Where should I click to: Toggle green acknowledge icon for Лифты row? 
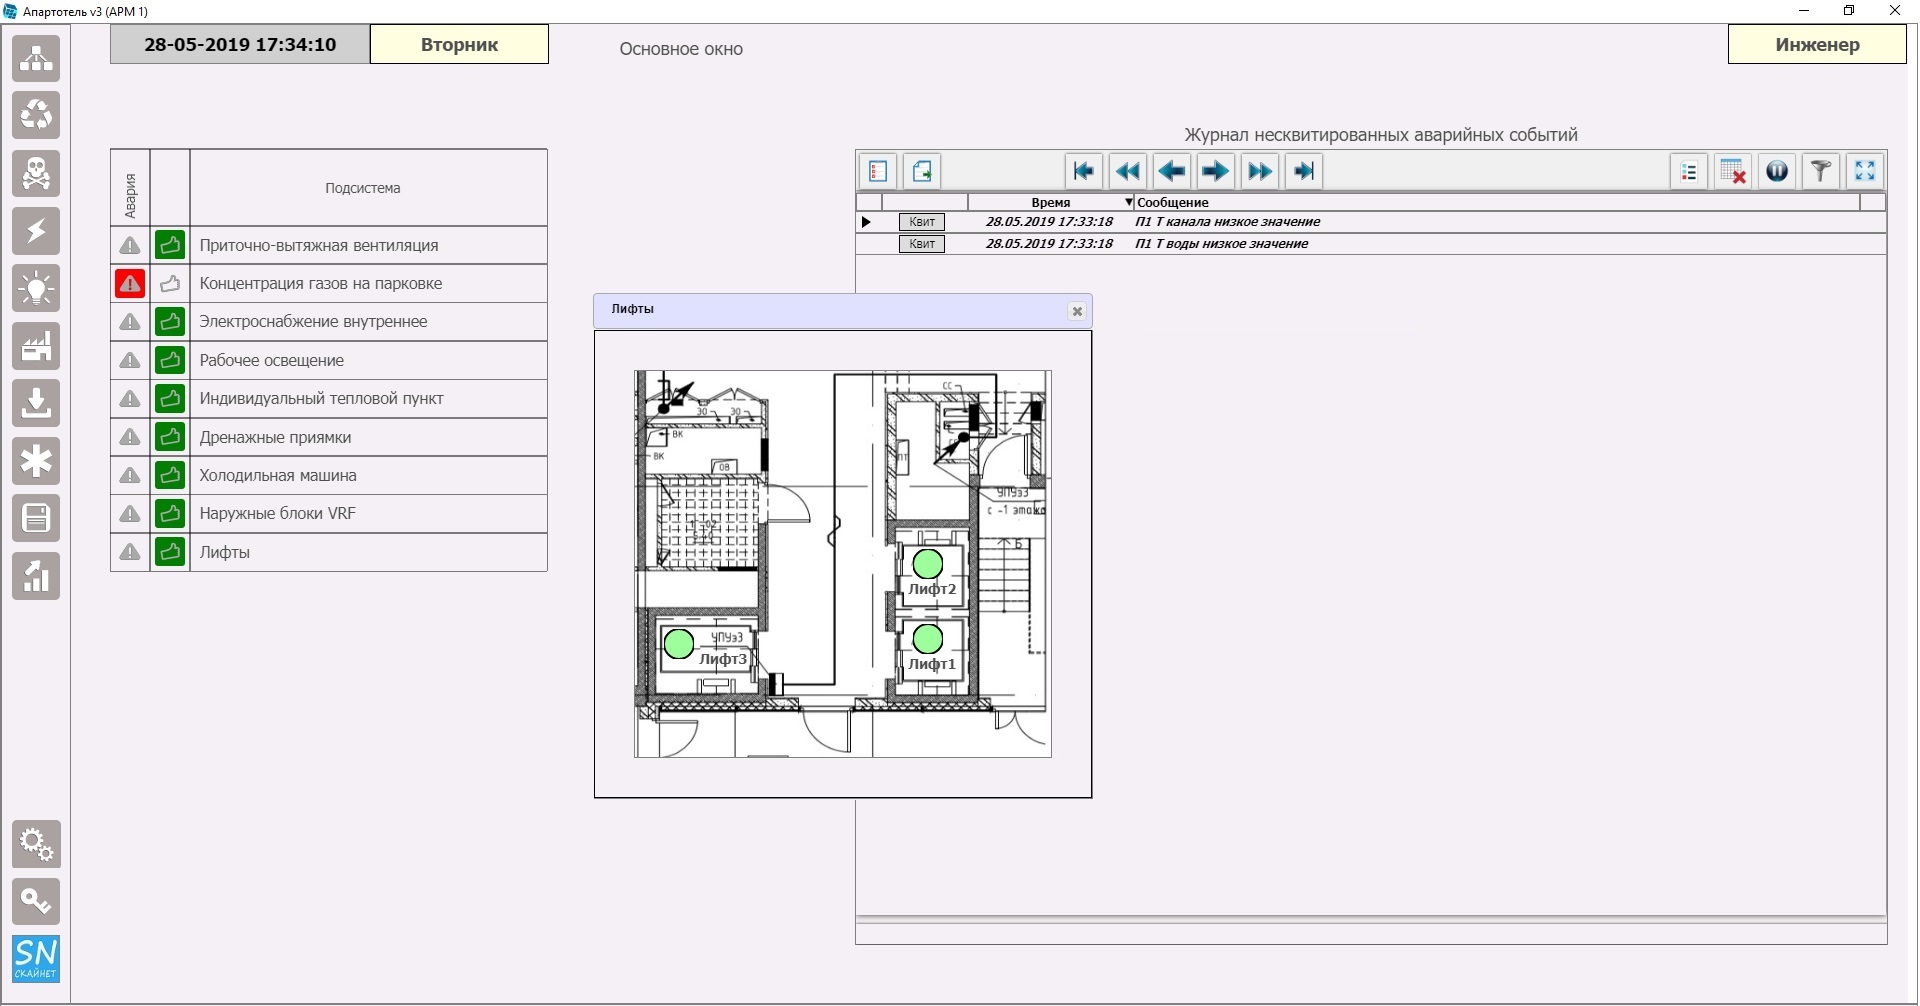[x=170, y=552]
